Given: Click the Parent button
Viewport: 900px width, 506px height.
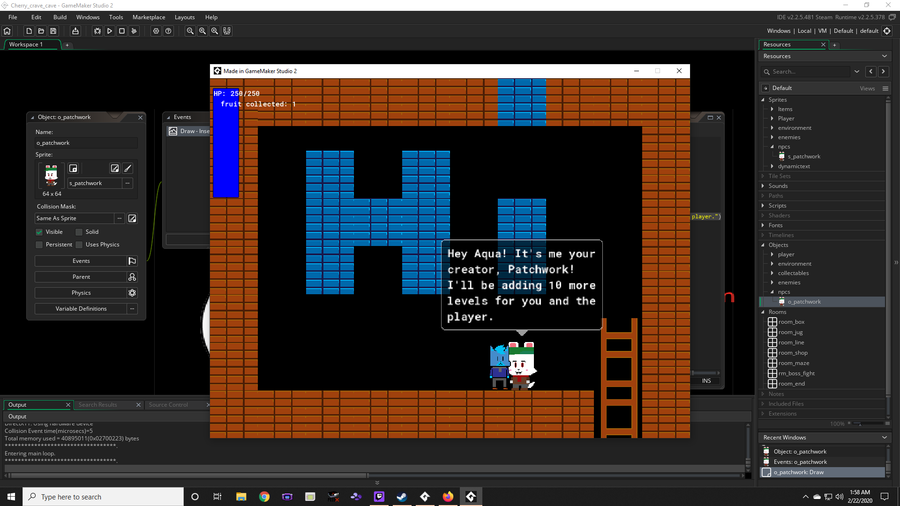Looking at the screenshot, I should tap(81, 277).
